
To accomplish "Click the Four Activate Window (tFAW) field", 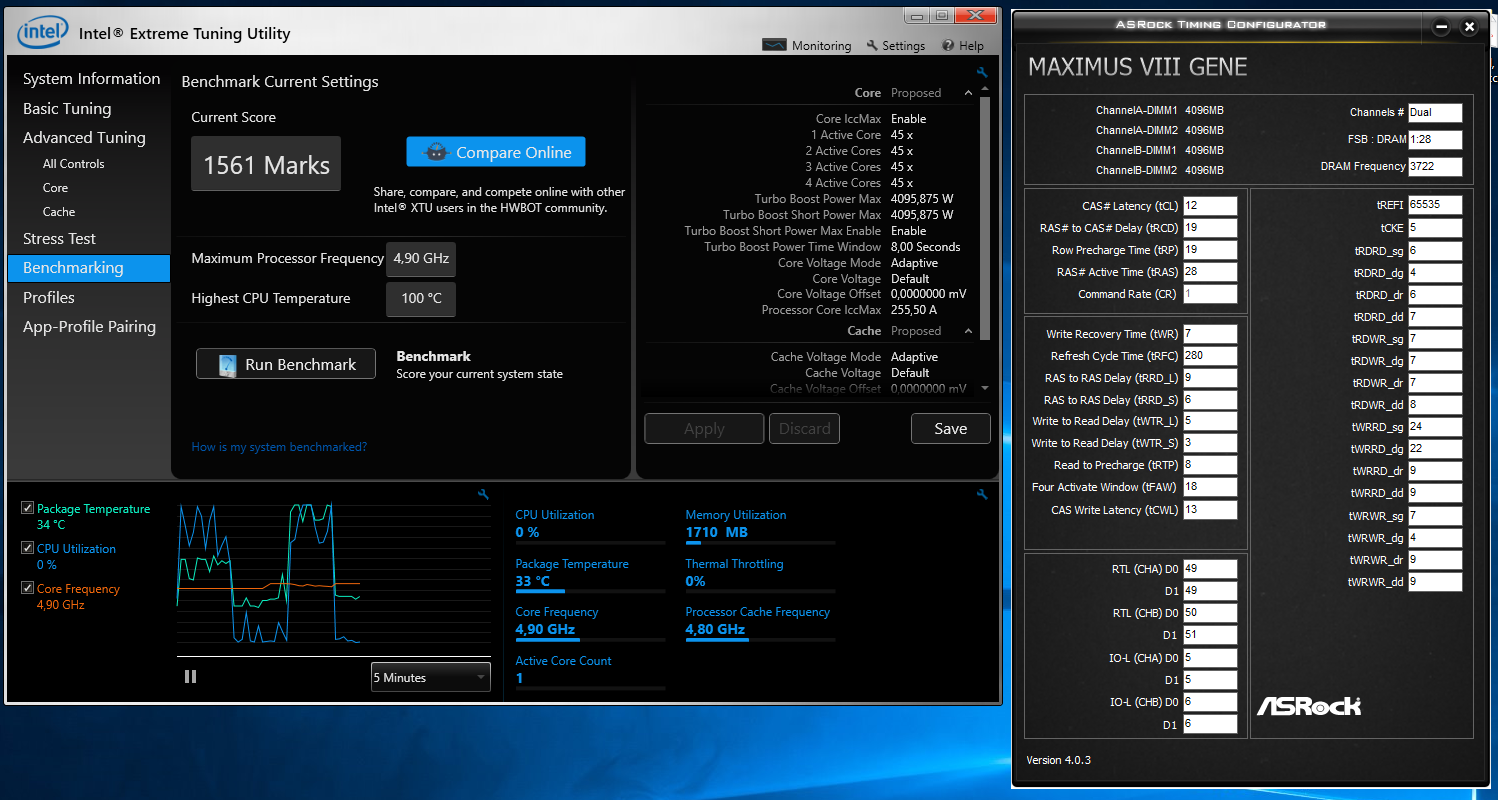I will [1210, 488].
